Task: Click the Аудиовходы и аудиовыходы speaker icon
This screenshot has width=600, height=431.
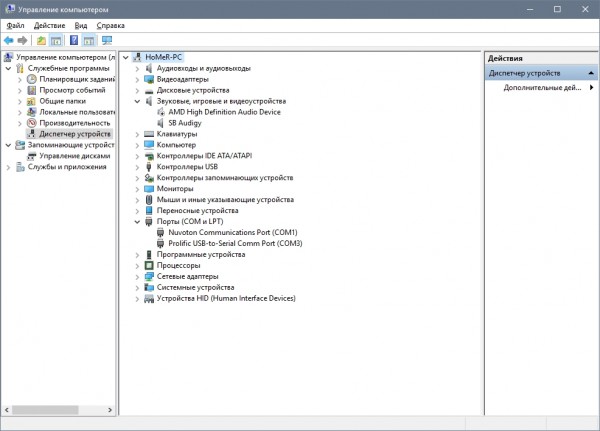Action: tap(149, 69)
